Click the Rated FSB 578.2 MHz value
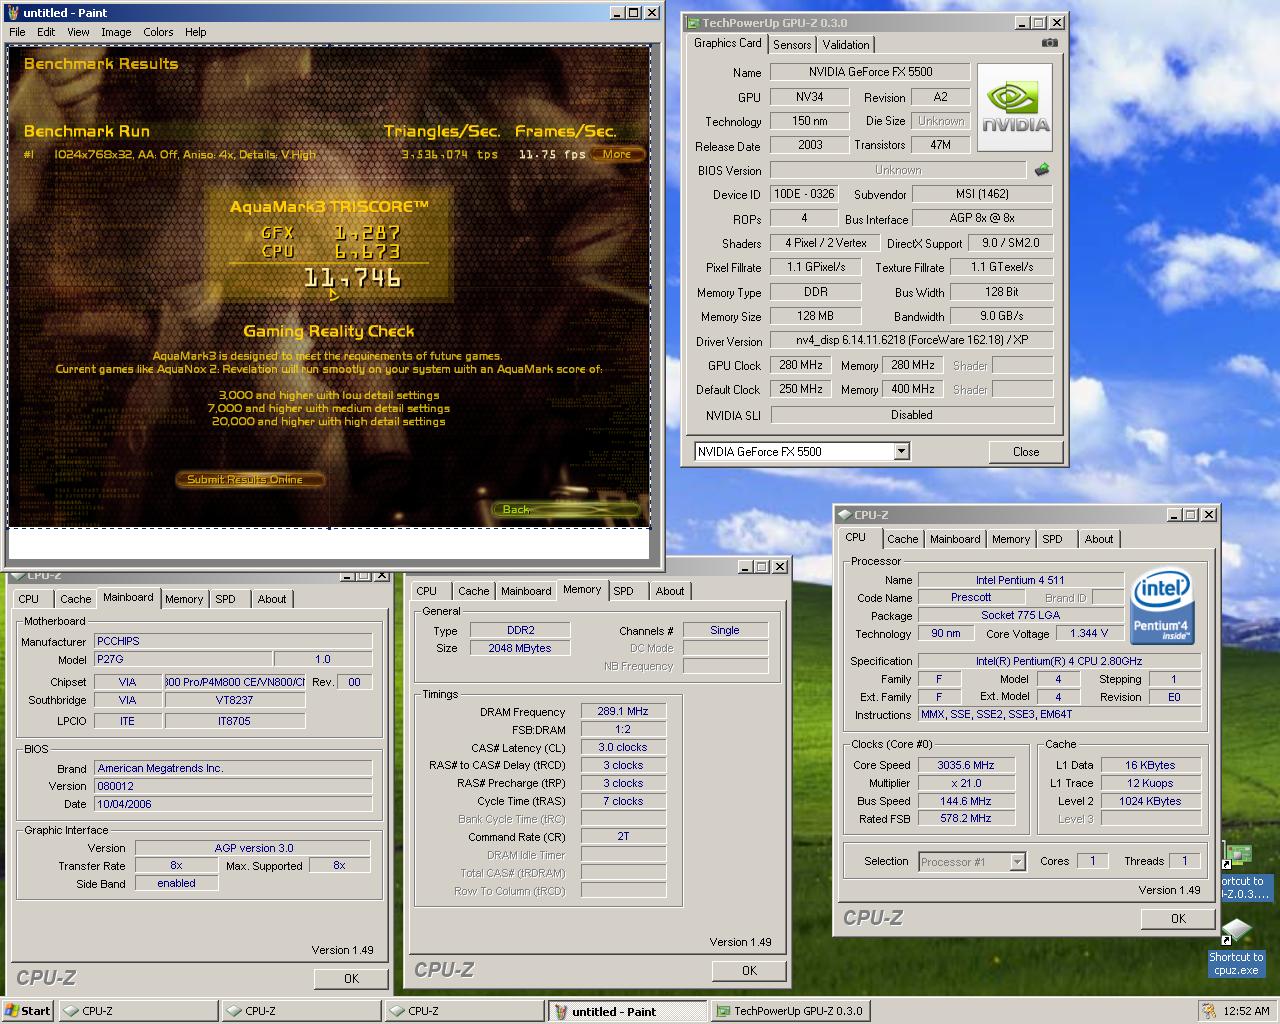The image size is (1280, 1024). coord(966,819)
